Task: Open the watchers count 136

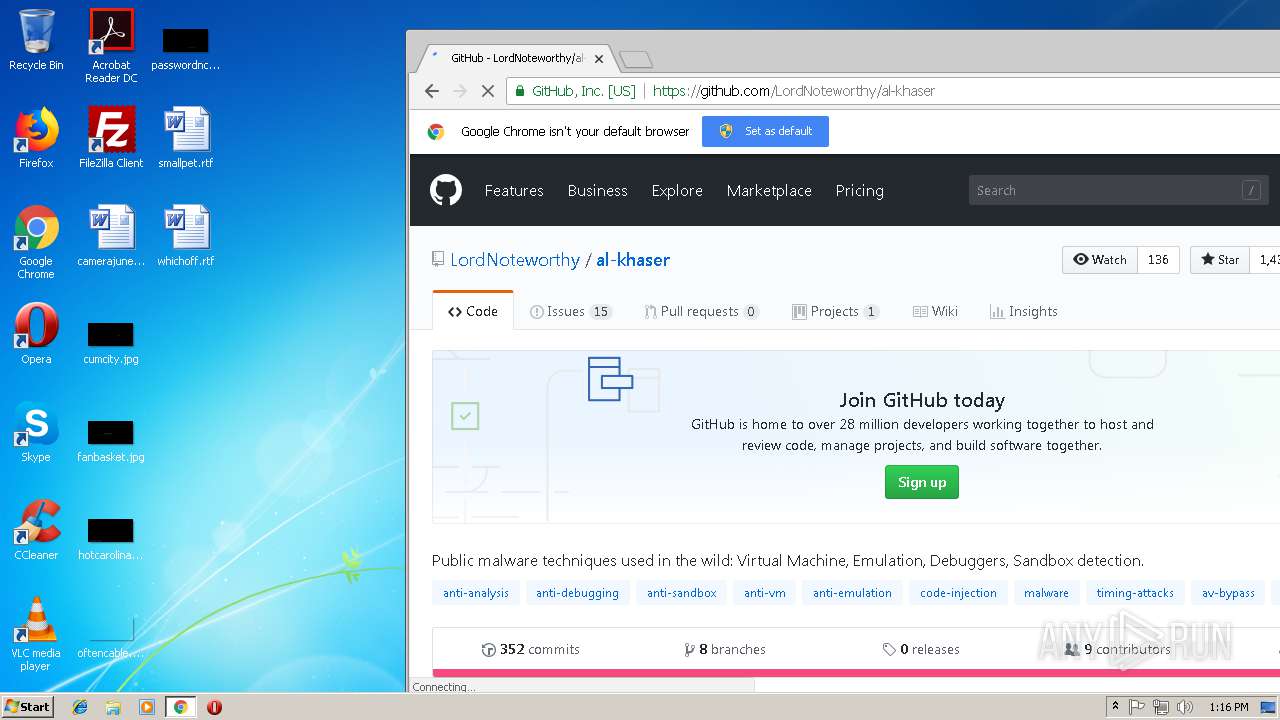Action: 1158,259
